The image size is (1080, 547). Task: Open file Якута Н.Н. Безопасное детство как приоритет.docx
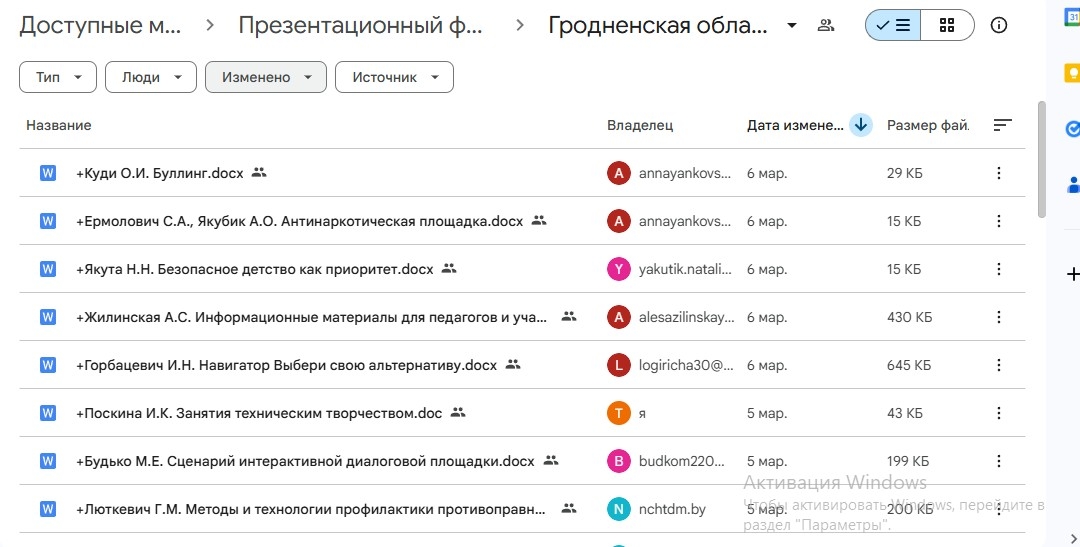point(255,269)
